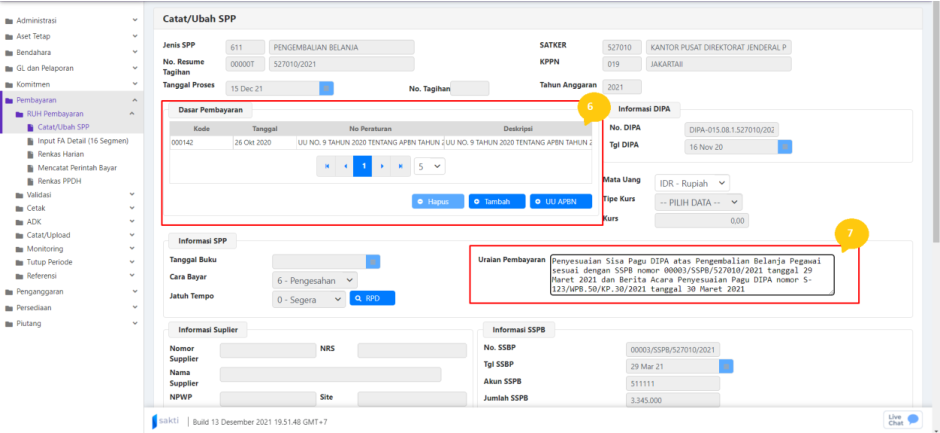Open Mata Uang dropdown IDR - Rupiah
This screenshot has width=940, height=433.
(x=691, y=183)
